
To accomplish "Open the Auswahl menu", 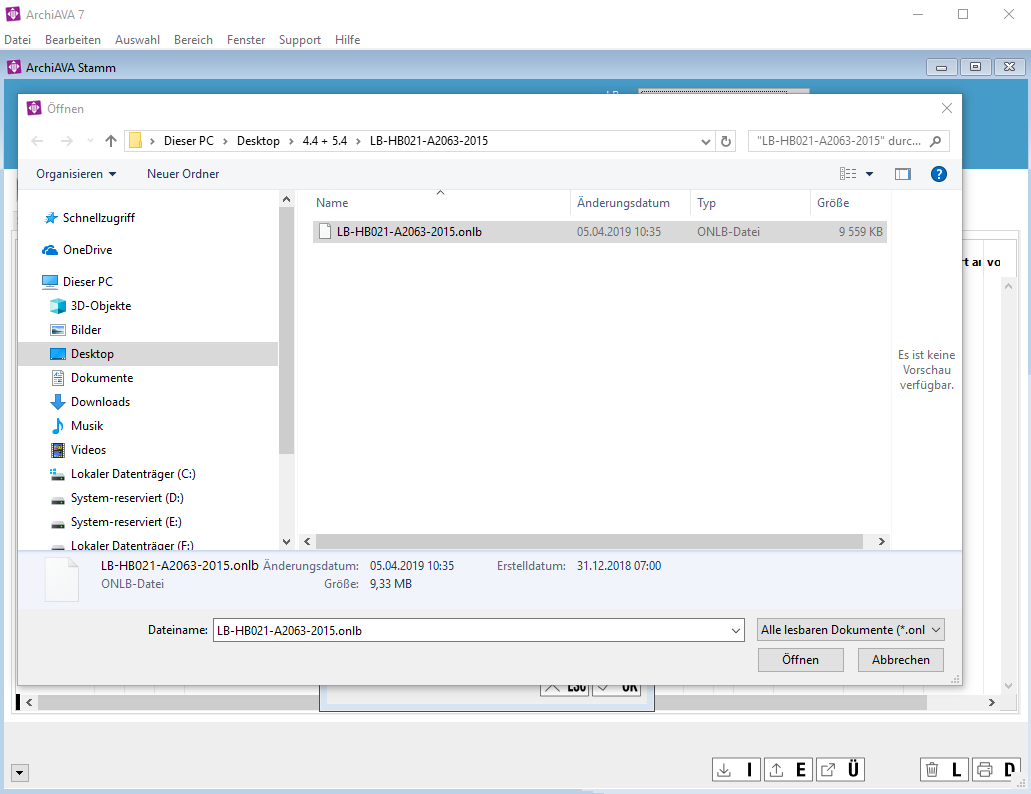I will (x=137, y=39).
